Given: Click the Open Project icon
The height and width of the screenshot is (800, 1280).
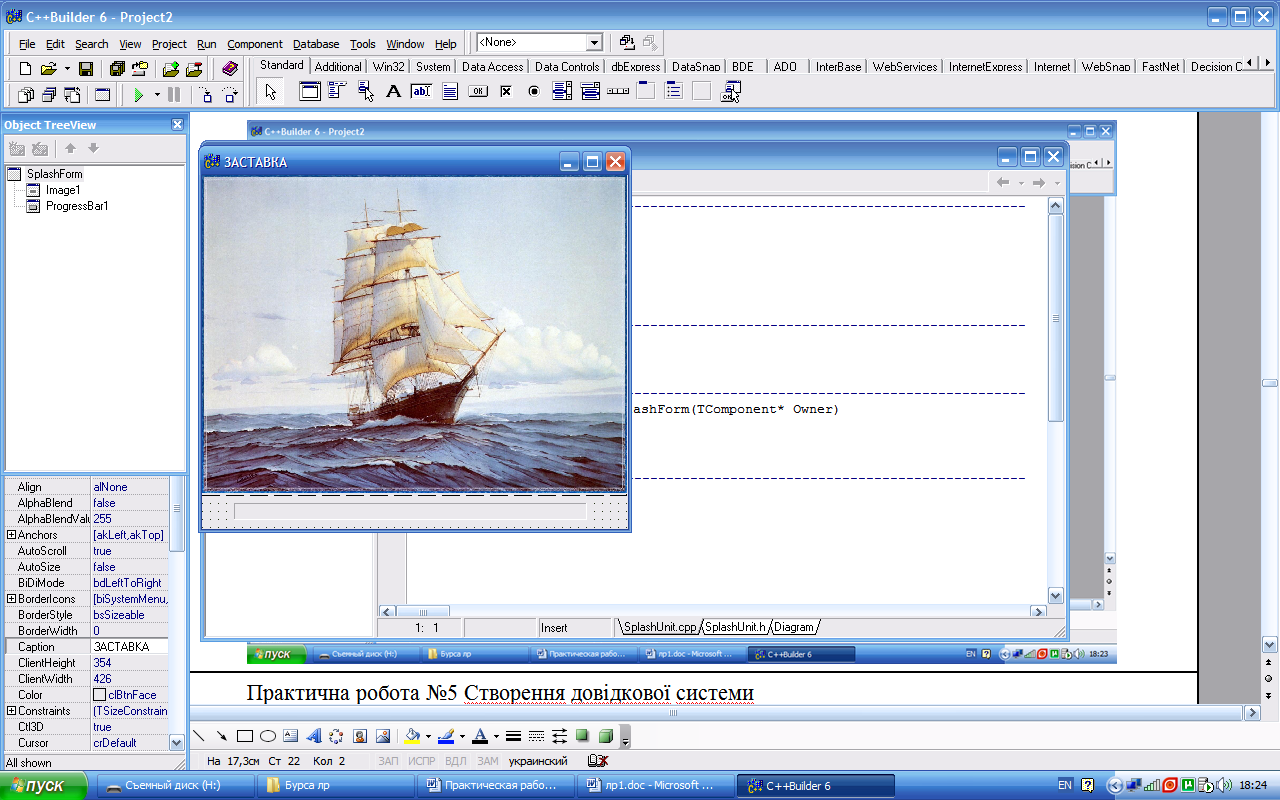Looking at the screenshot, I should (139, 69).
